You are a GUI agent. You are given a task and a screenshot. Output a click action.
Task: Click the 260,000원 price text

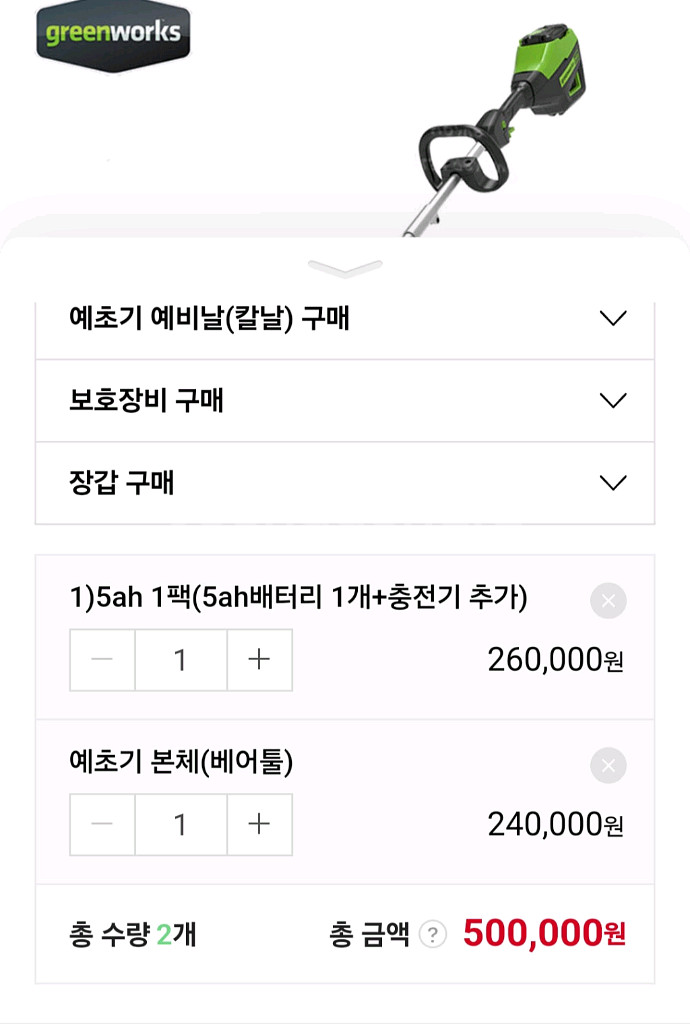pyautogui.click(x=555, y=660)
